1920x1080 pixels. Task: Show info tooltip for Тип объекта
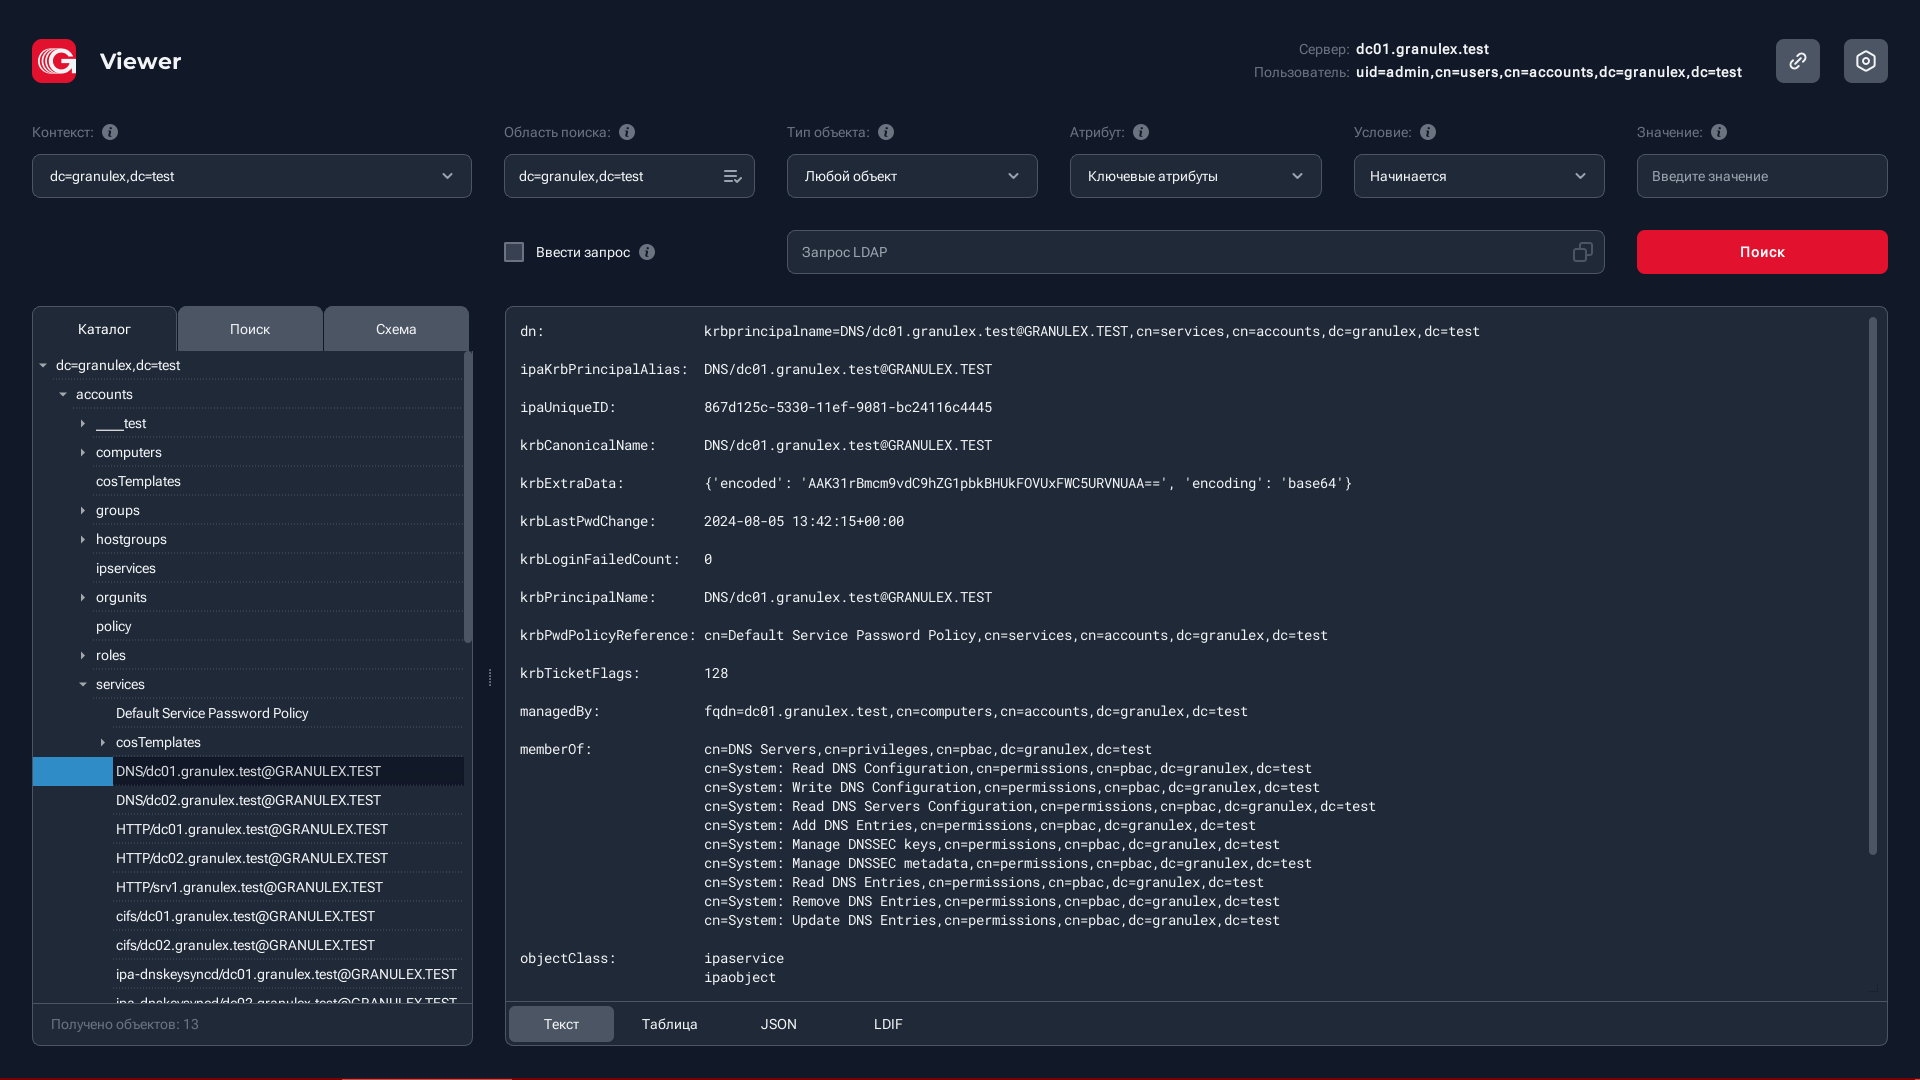[886, 132]
